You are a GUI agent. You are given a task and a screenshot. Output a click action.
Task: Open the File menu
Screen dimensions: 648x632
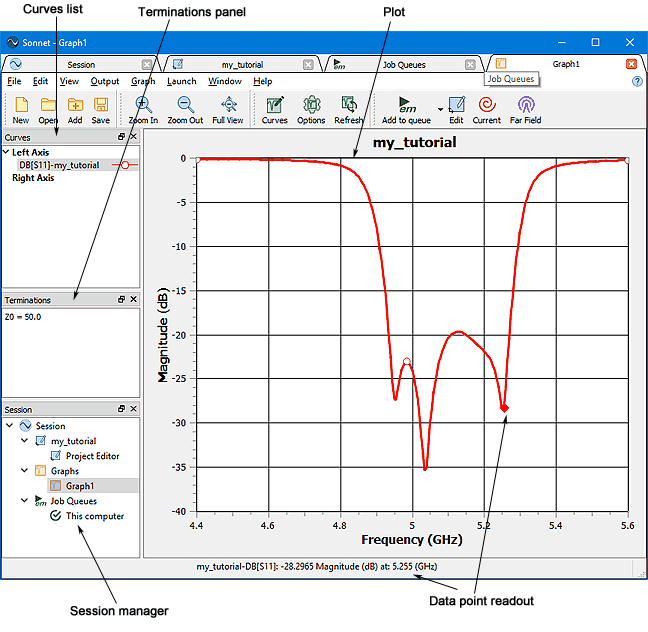14,81
